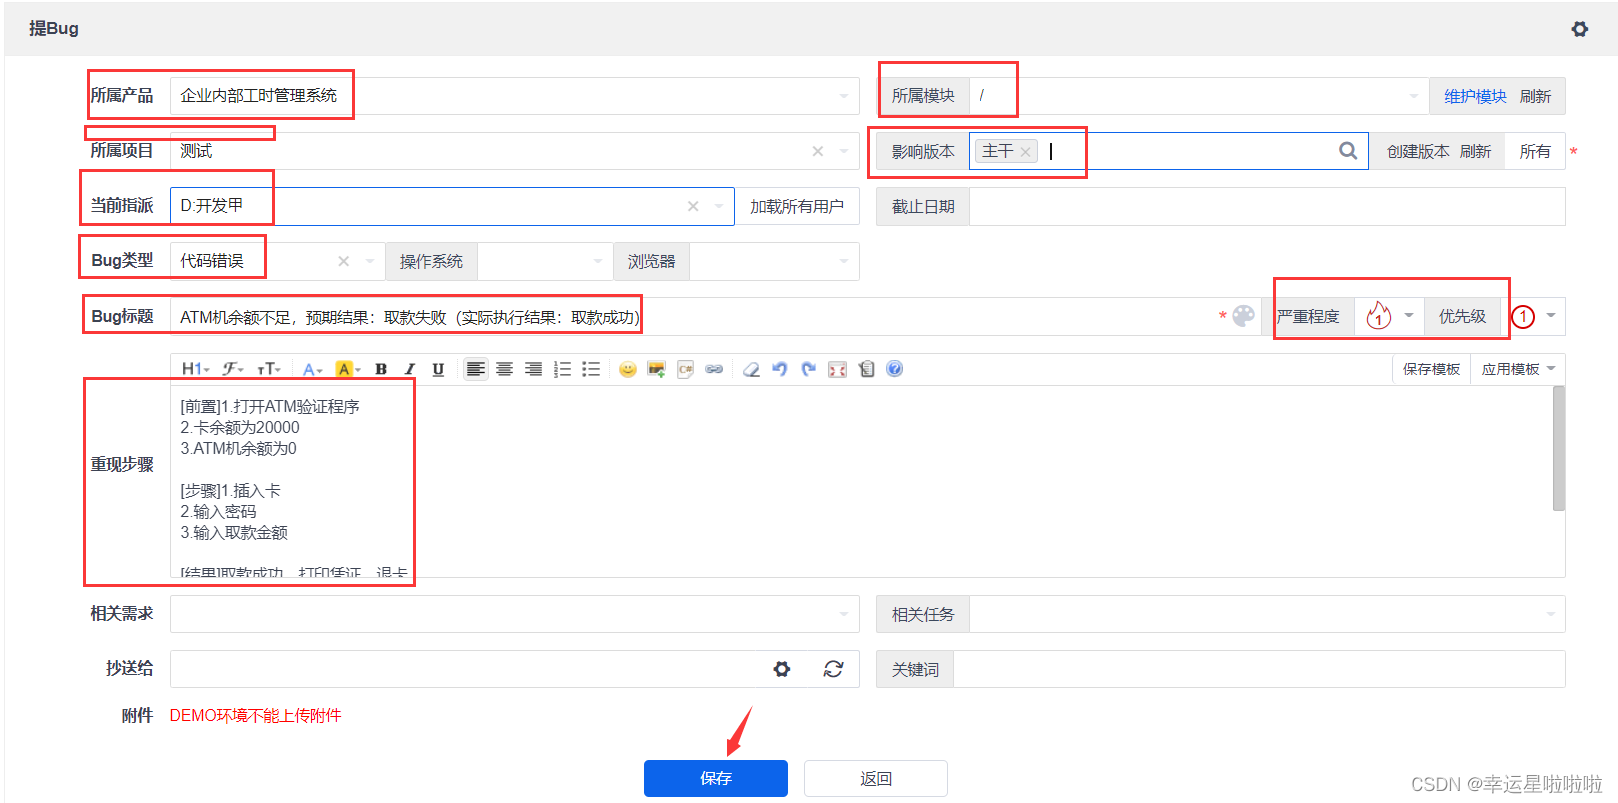Expand the 当前指派 dropdown arrow

click(x=719, y=206)
